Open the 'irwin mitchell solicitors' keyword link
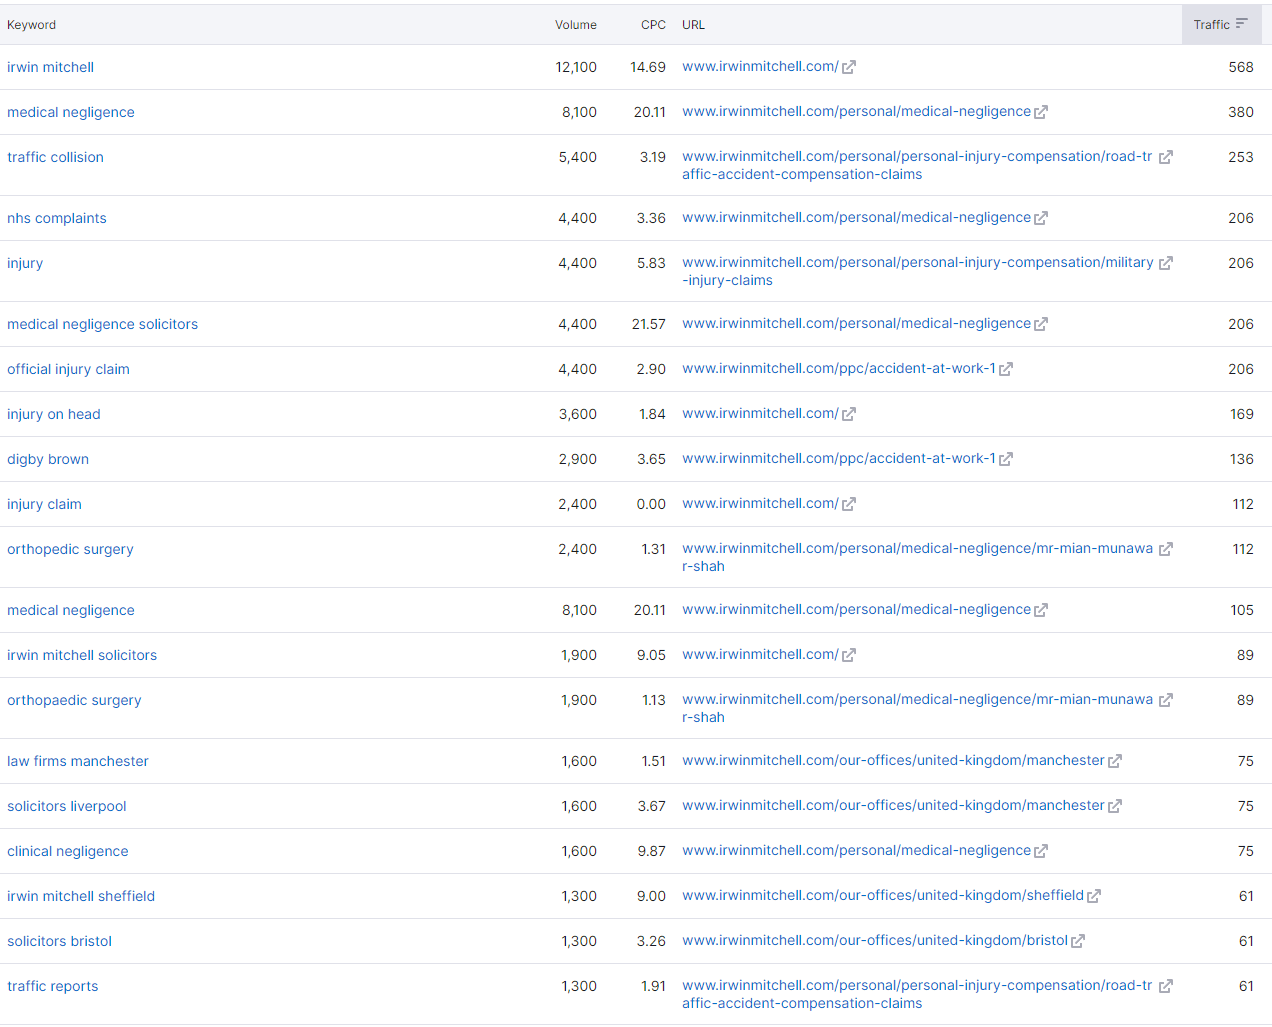The height and width of the screenshot is (1027, 1272). tap(82, 655)
